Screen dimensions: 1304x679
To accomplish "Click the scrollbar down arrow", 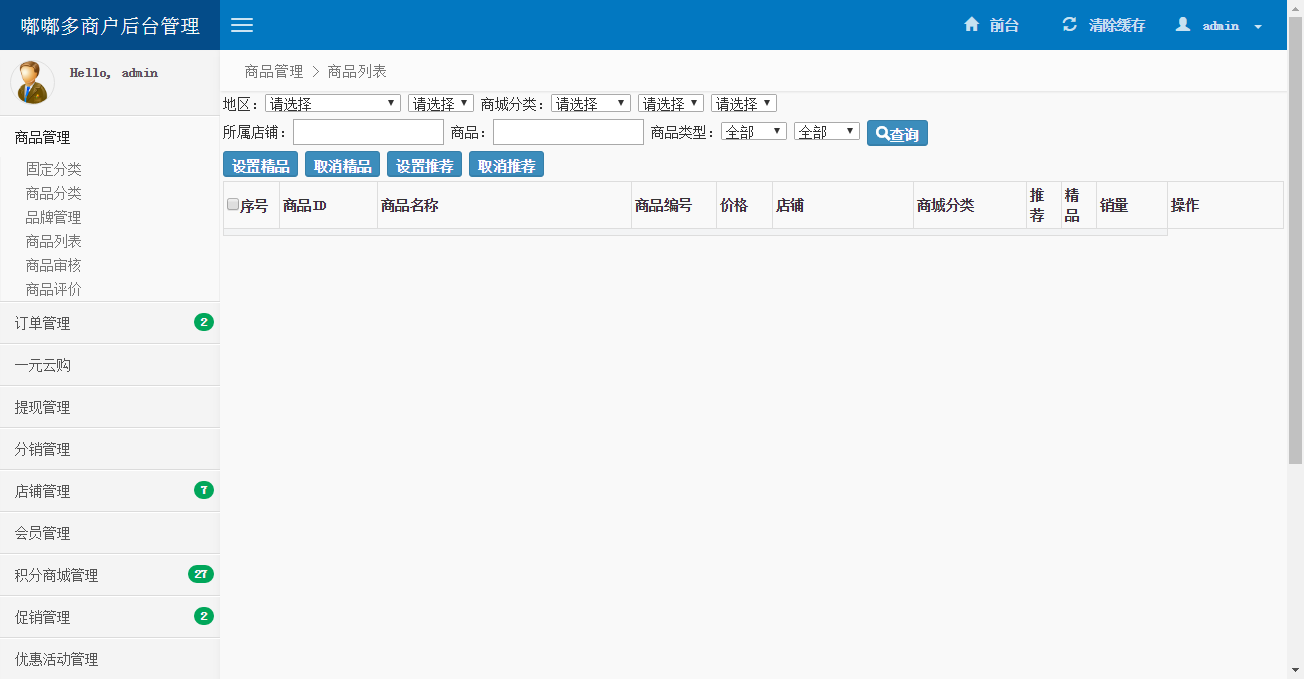I will tap(1295, 671).
